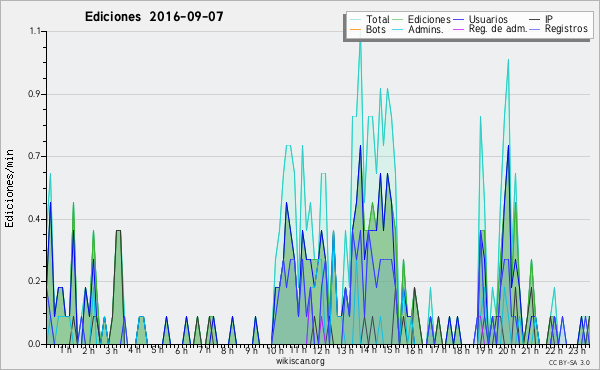
Task: Click the 0.0 y-axis value
Action: [x=35, y=344]
